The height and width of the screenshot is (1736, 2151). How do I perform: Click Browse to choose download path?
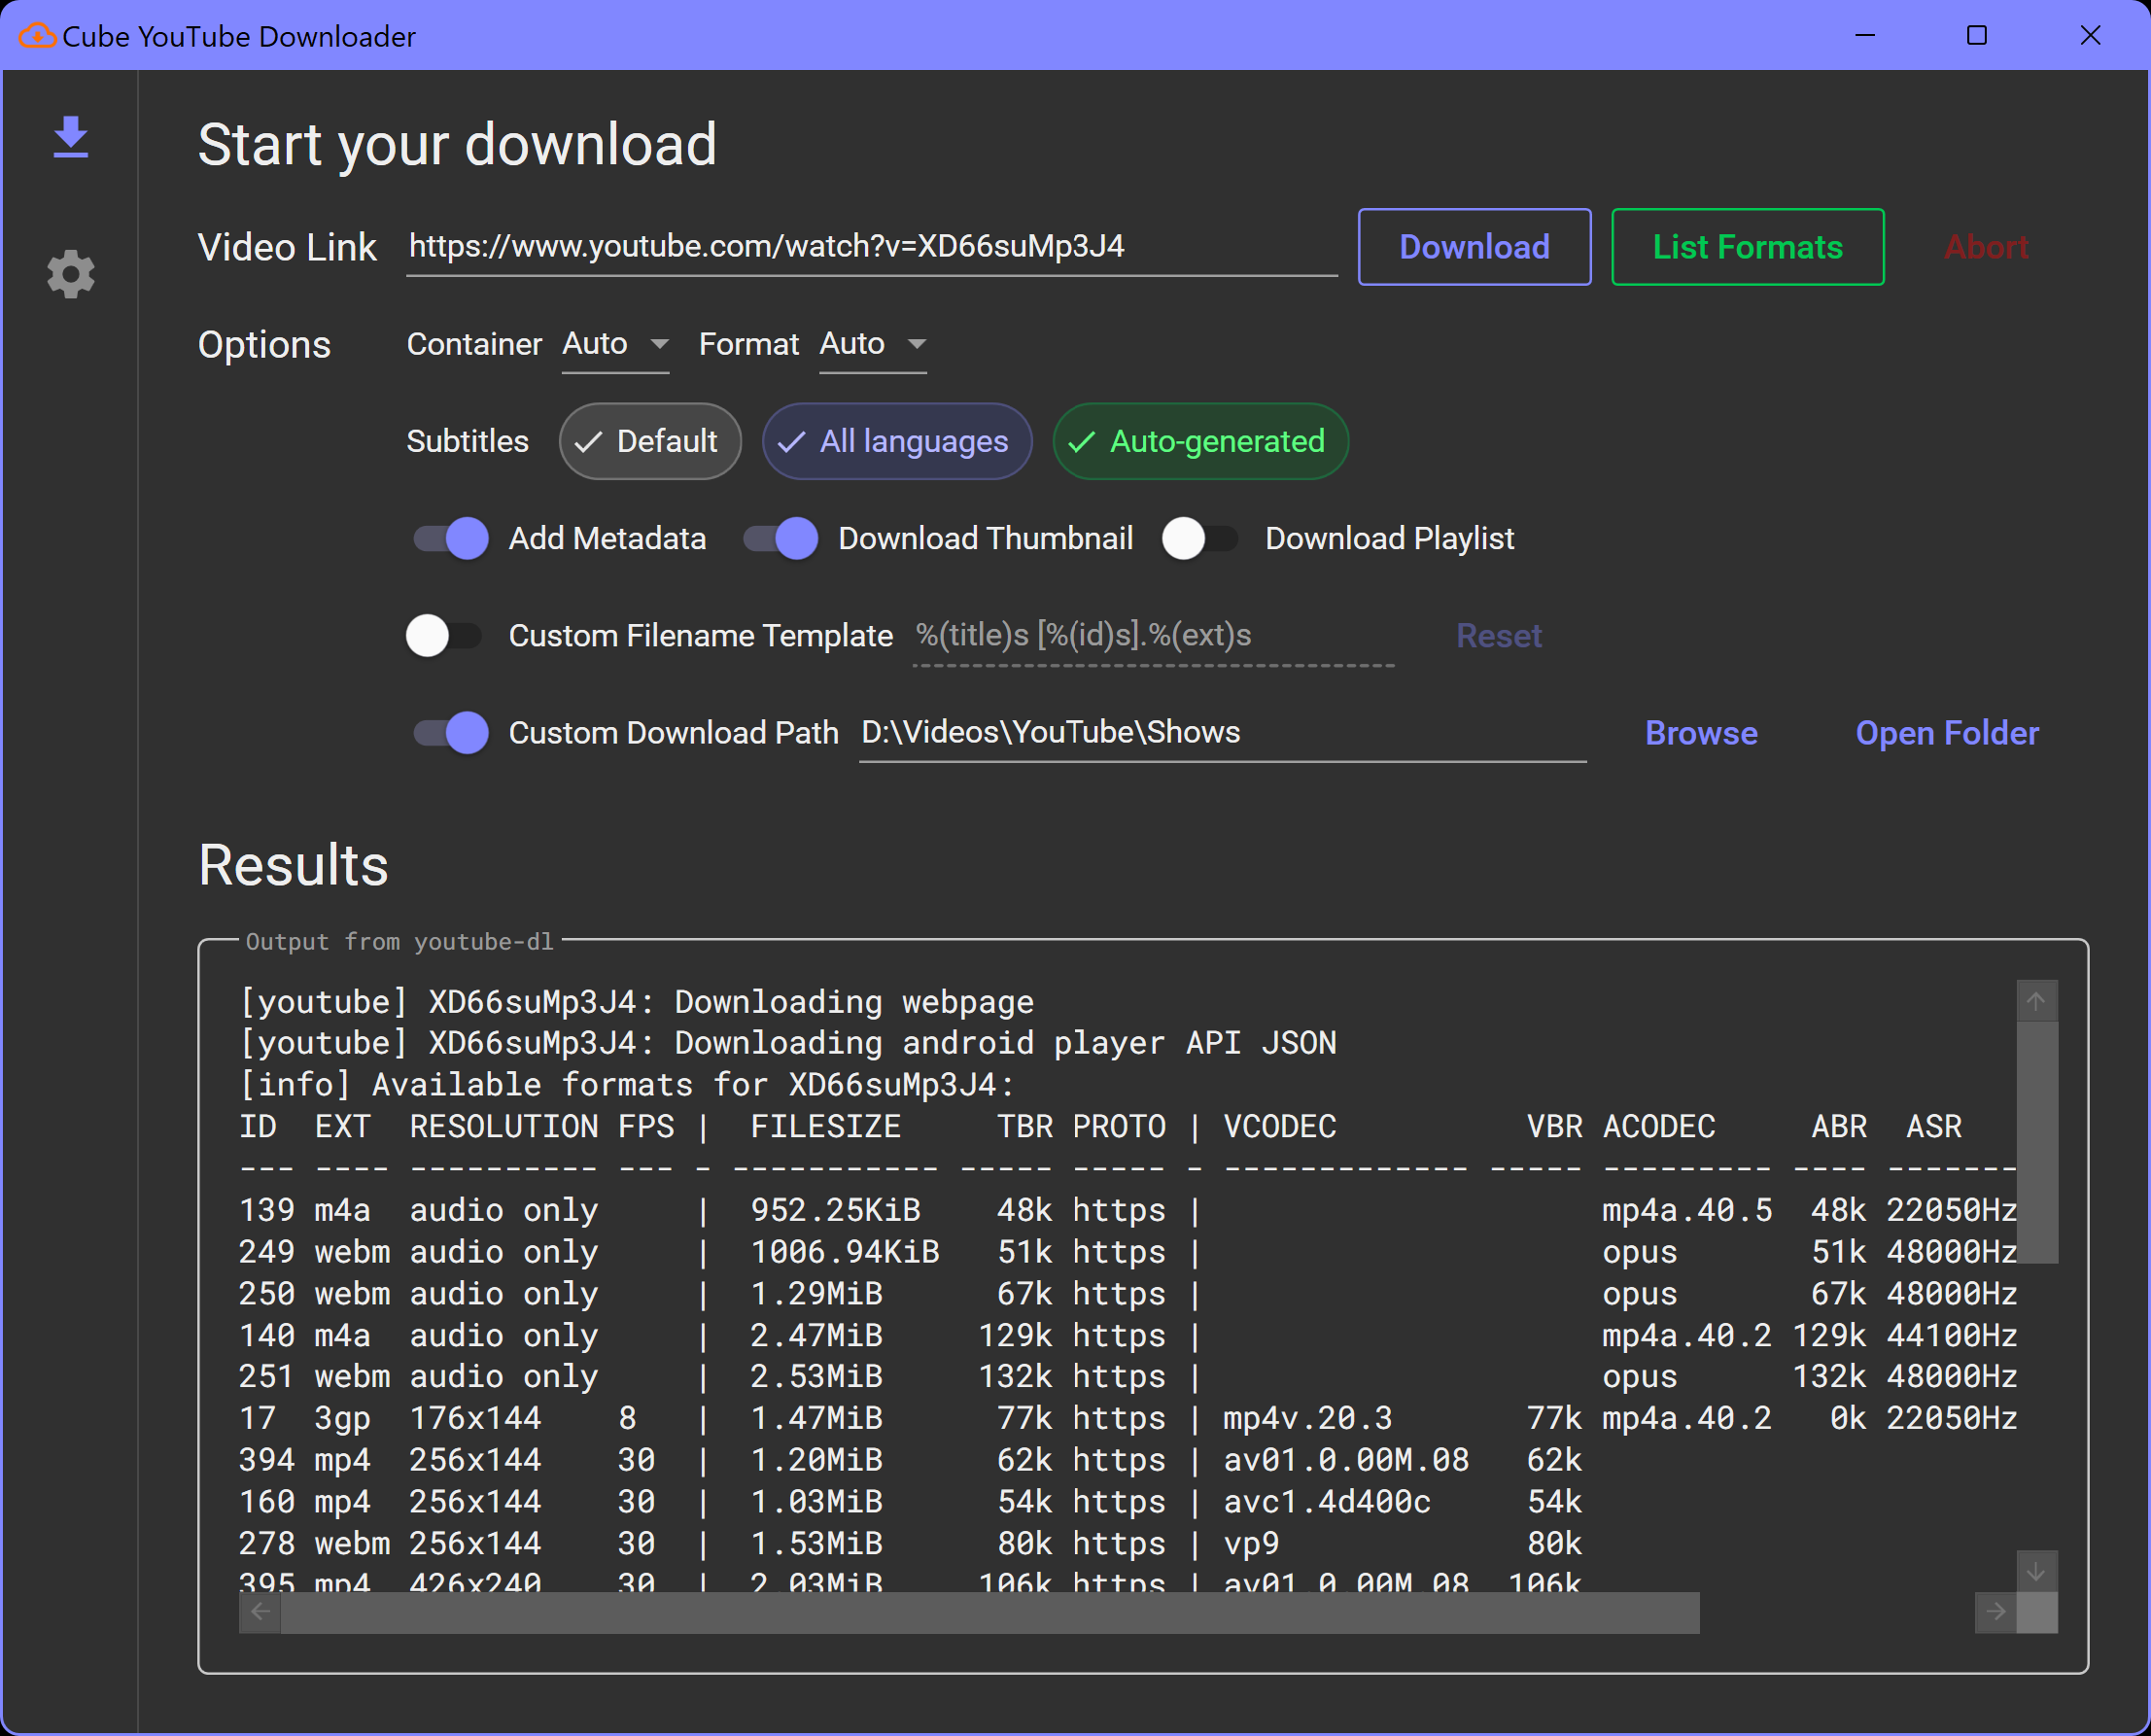click(x=1701, y=733)
